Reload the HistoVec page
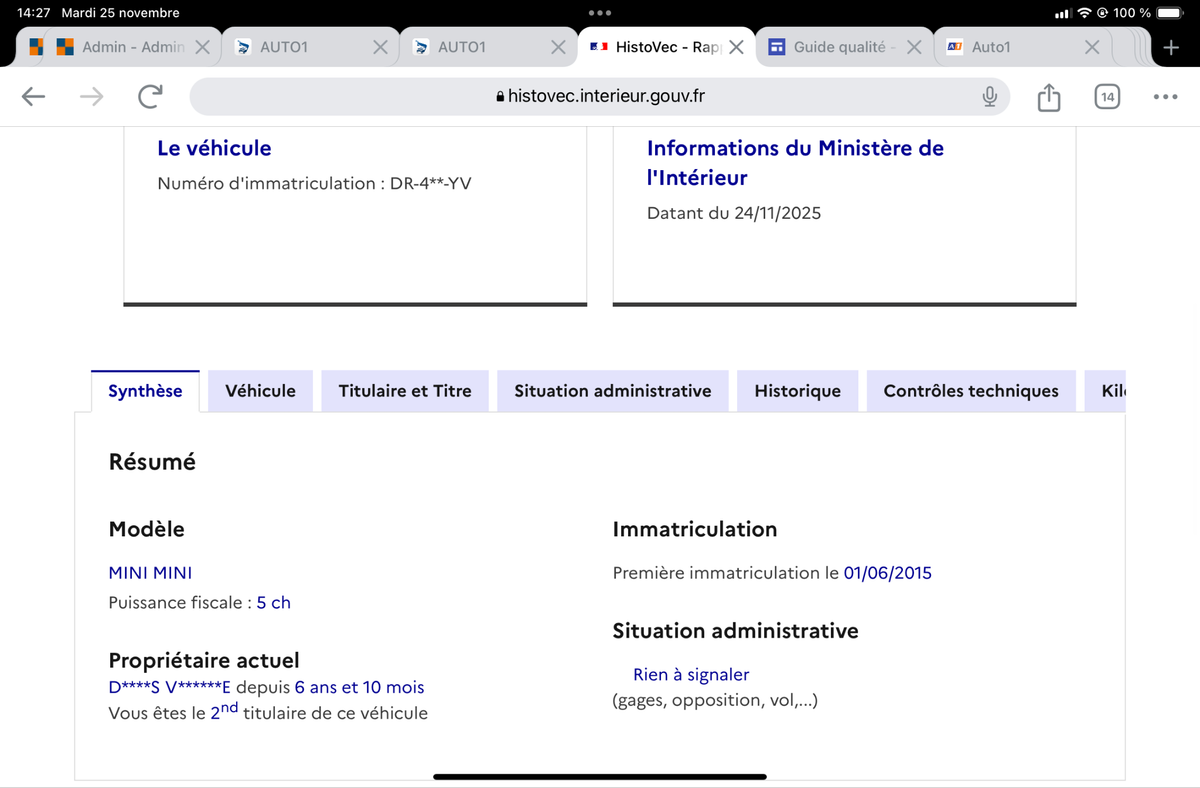The height and width of the screenshot is (788, 1200). pos(150,96)
